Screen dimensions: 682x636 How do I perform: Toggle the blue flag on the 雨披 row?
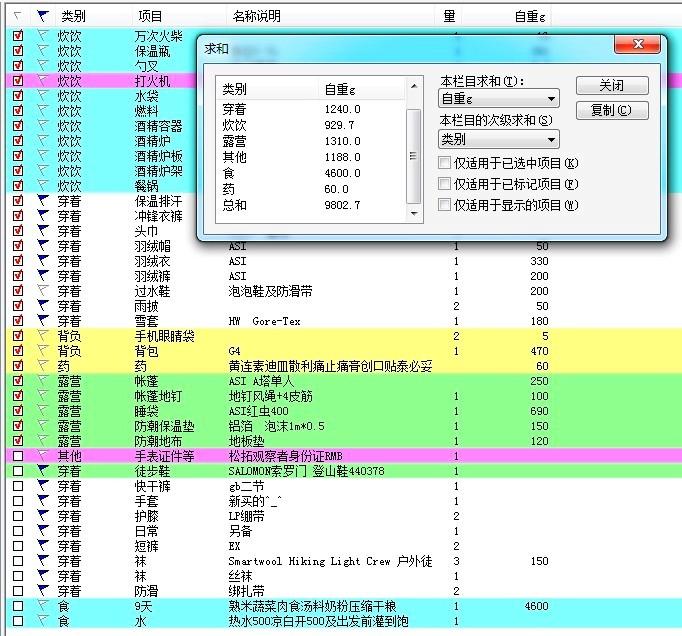(x=42, y=306)
